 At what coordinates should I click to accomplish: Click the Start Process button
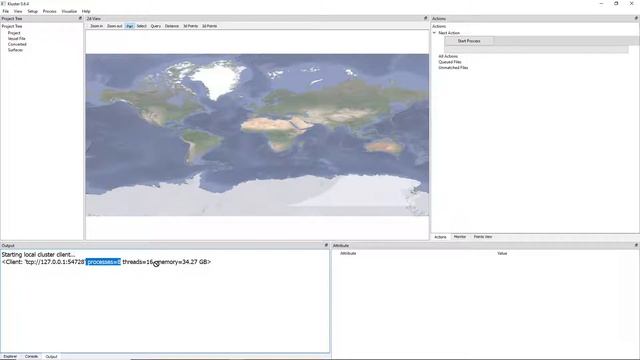469,41
